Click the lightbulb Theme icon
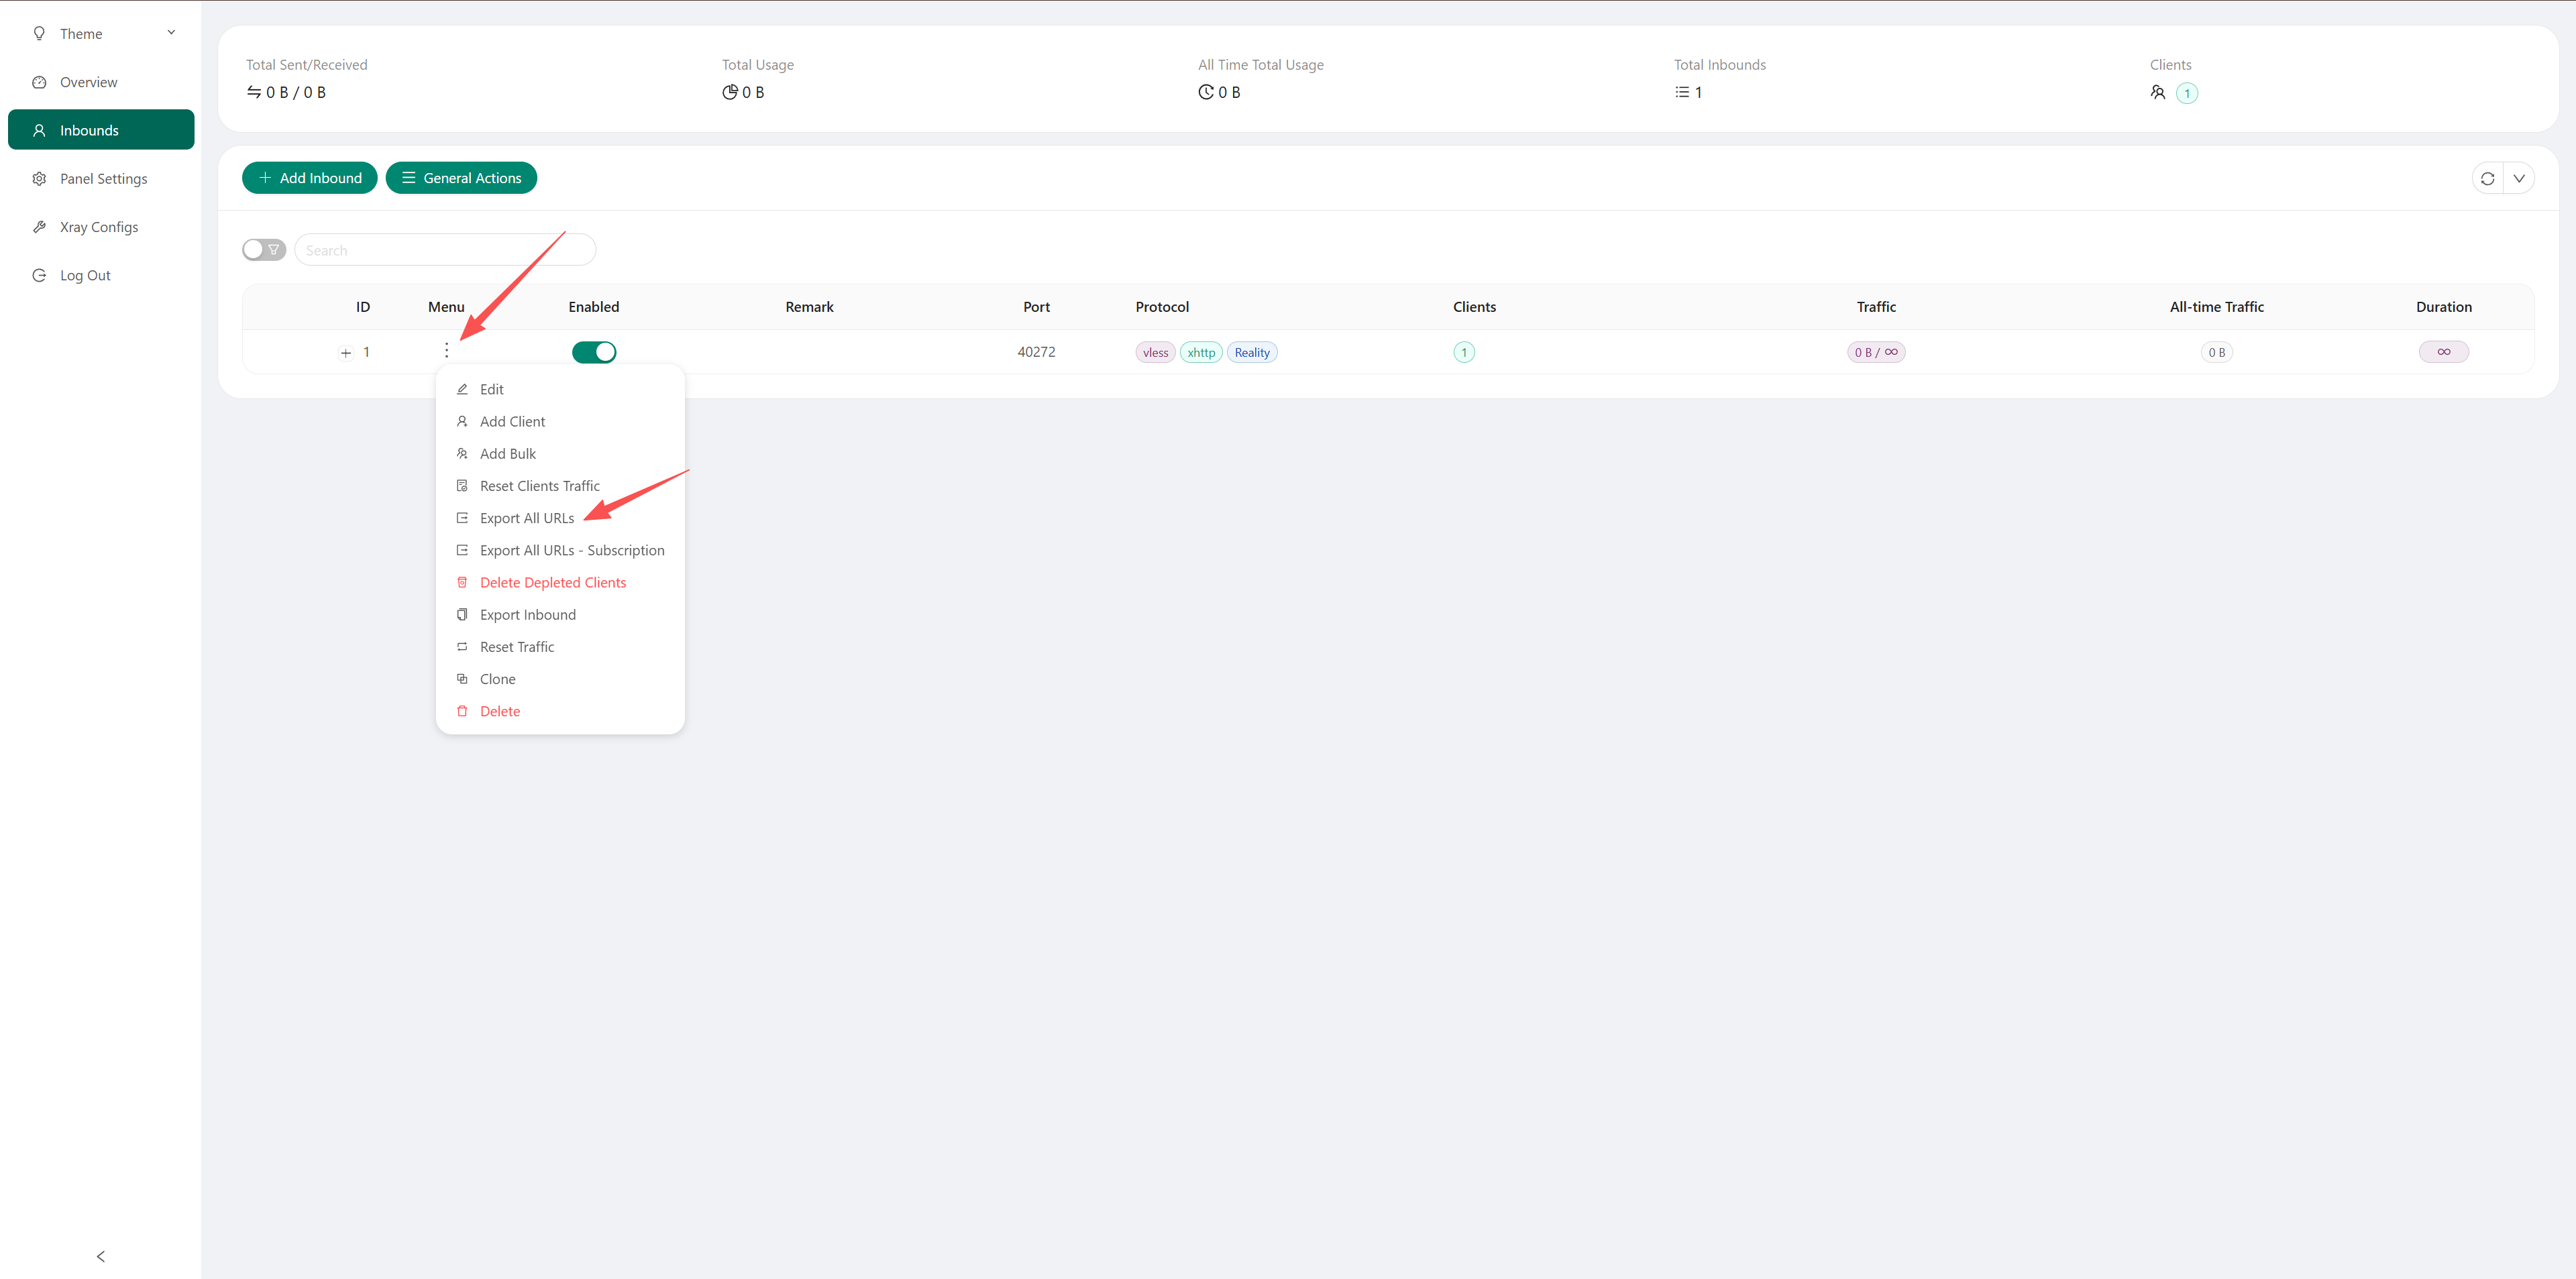2576x1279 pixels. pos(39,33)
